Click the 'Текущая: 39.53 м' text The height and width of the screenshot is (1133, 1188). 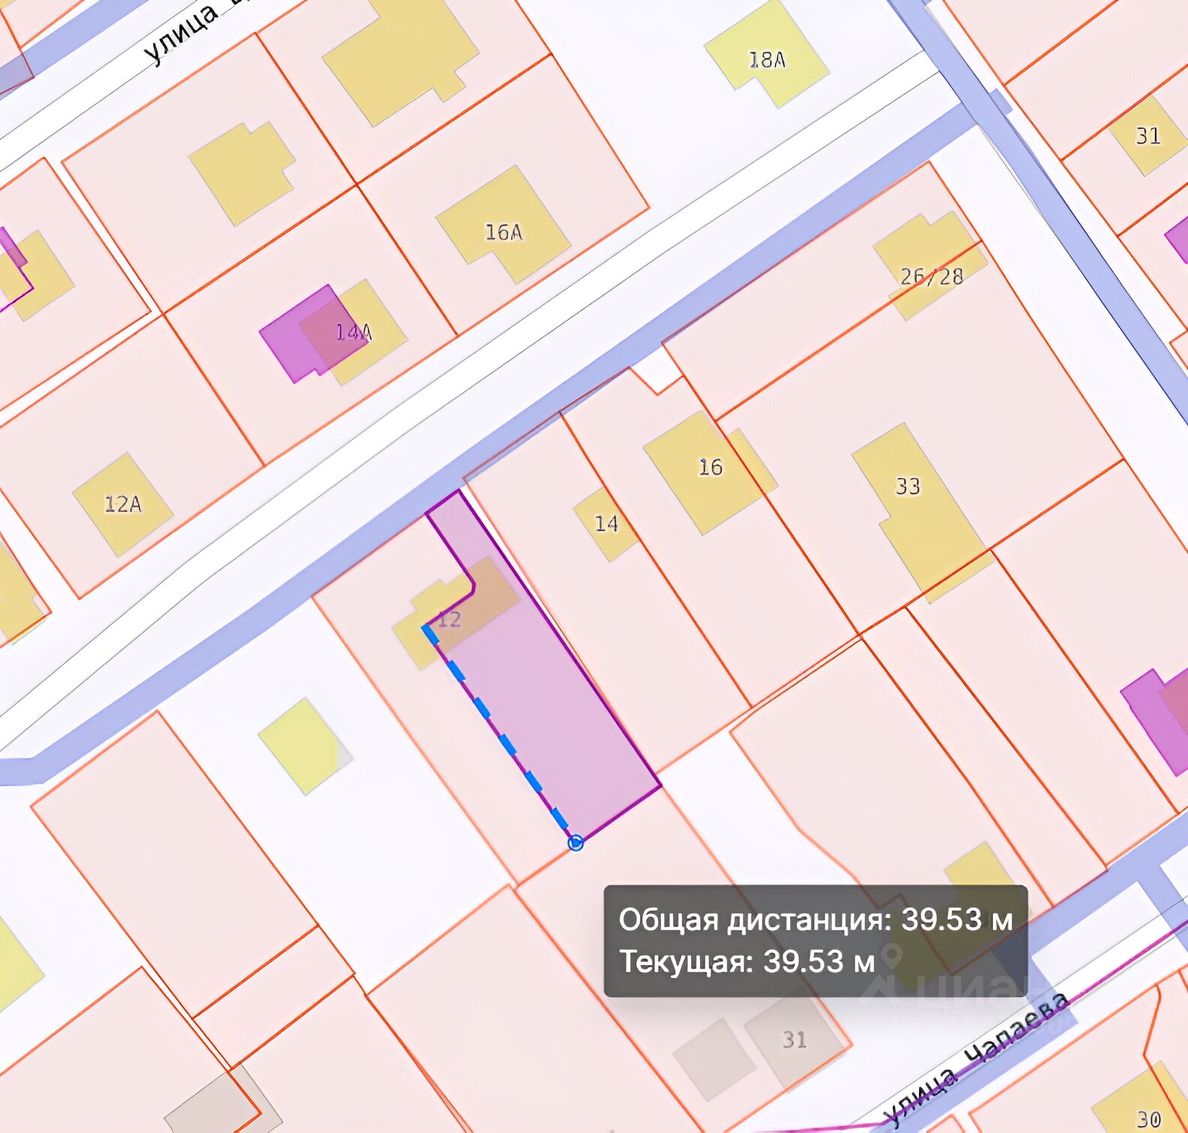click(x=747, y=961)
